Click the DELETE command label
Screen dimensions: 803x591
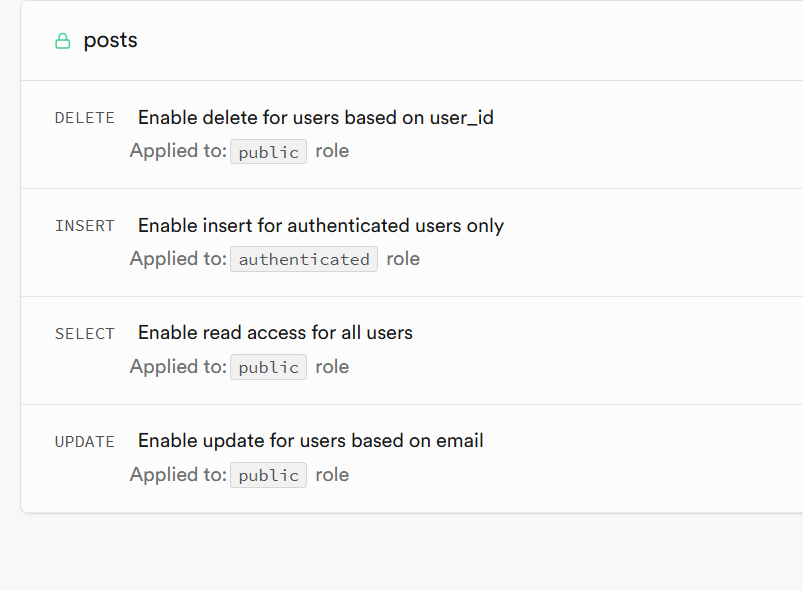click(x=85, y=118)
